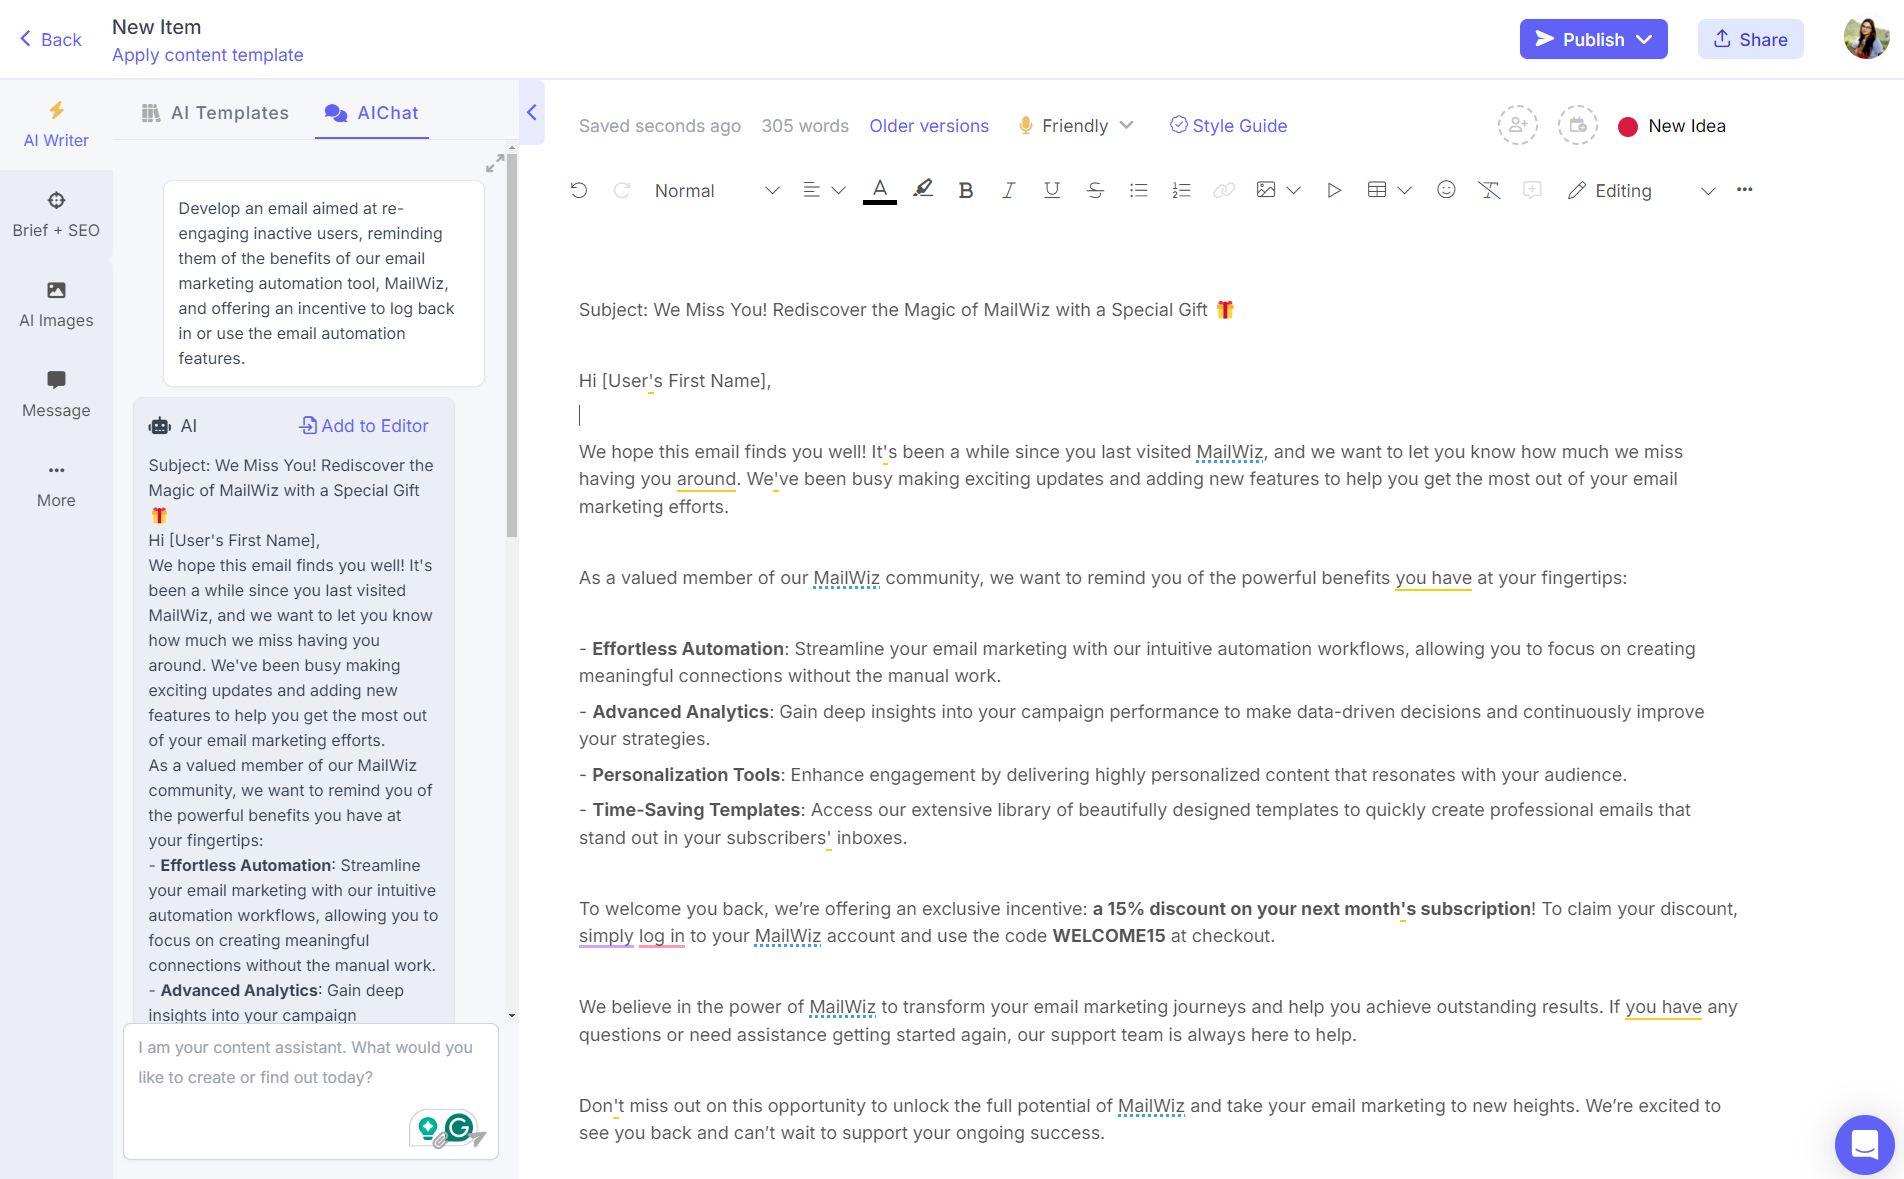Click the Share button
1904x1179 pixels.
[x=1750, y=39]
